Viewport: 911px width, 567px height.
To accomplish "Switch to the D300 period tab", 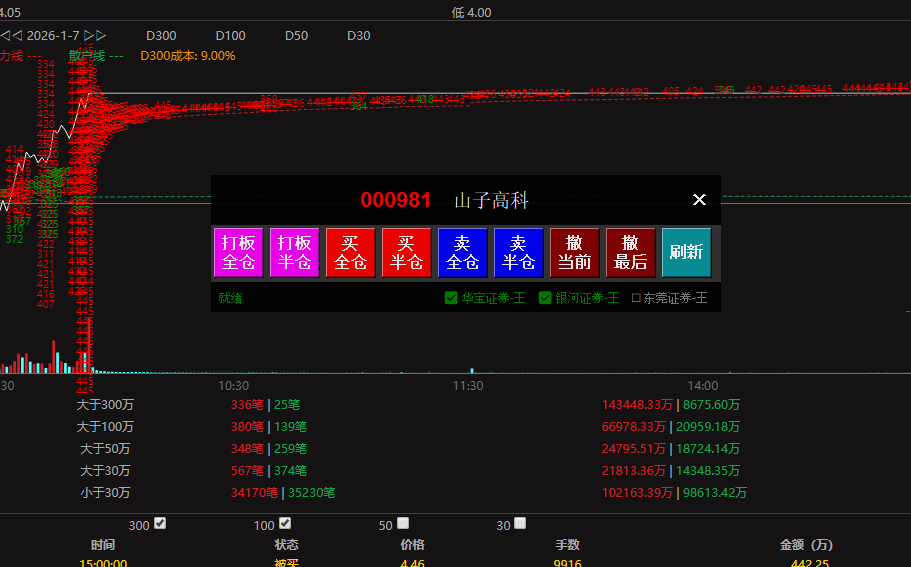I will (x=161, y=35).
